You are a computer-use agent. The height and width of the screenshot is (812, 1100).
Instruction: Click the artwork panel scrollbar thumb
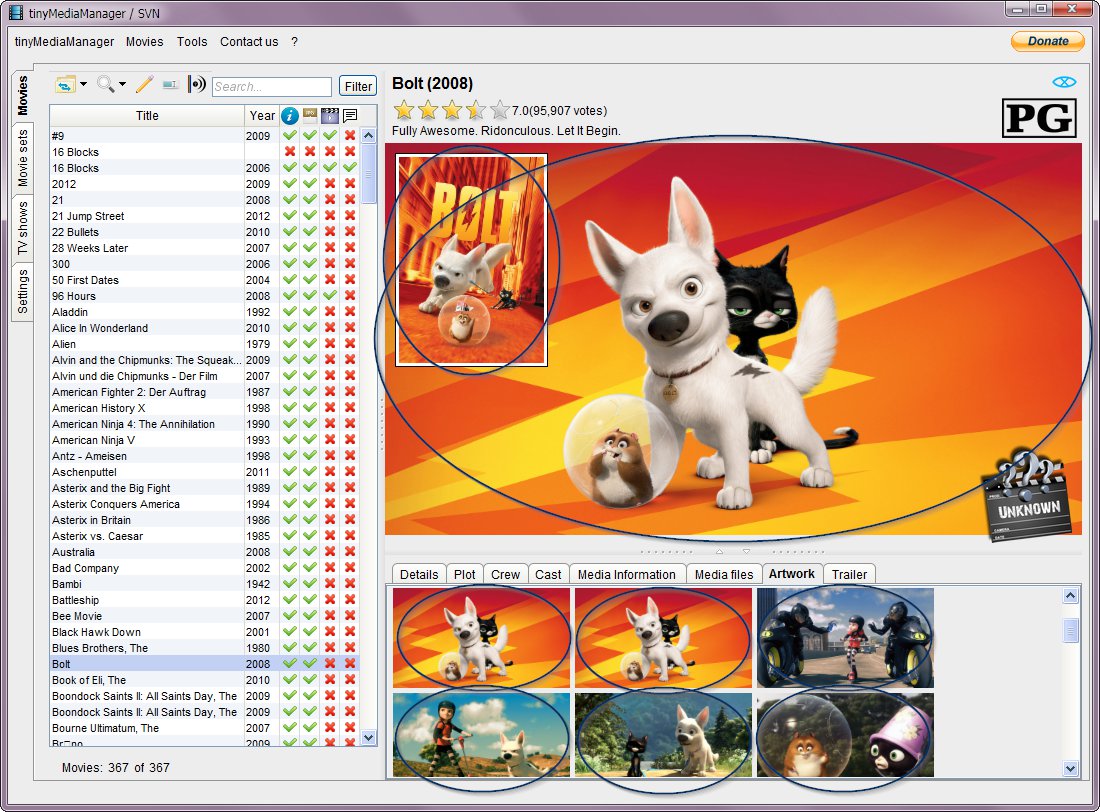[x=1071, y=630]
